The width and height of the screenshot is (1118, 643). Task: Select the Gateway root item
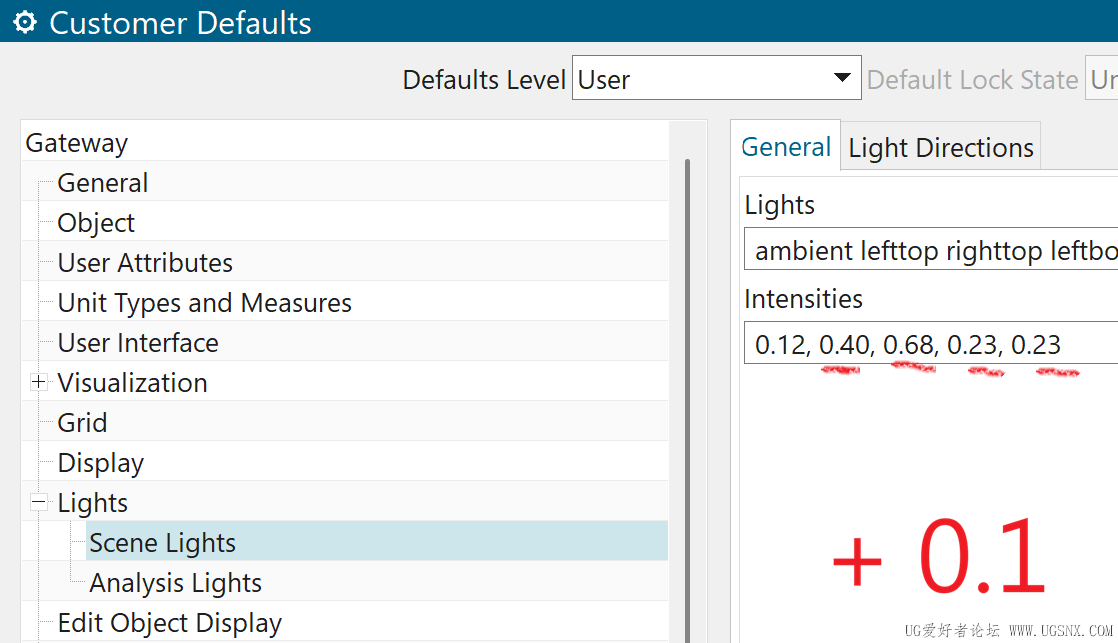[77, 143]
